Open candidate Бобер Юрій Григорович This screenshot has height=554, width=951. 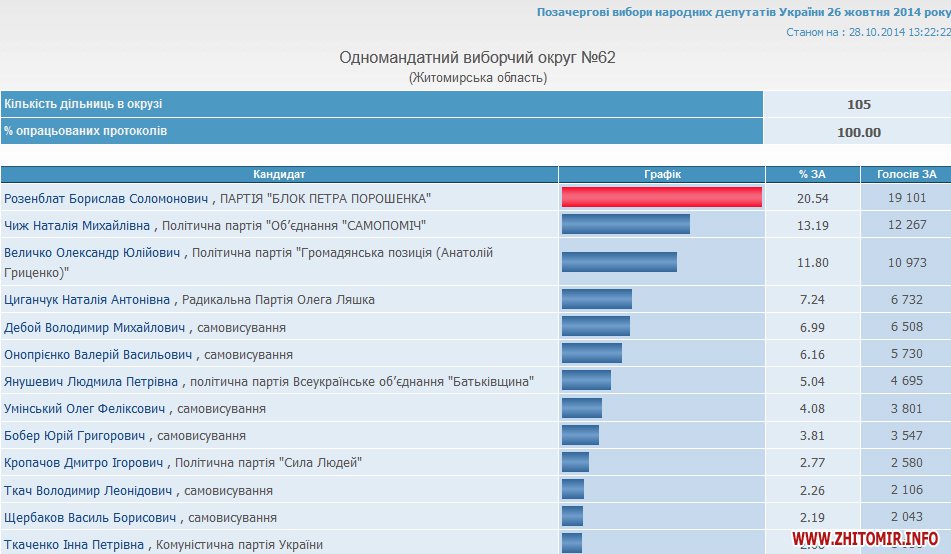click(x=76, y=436)
